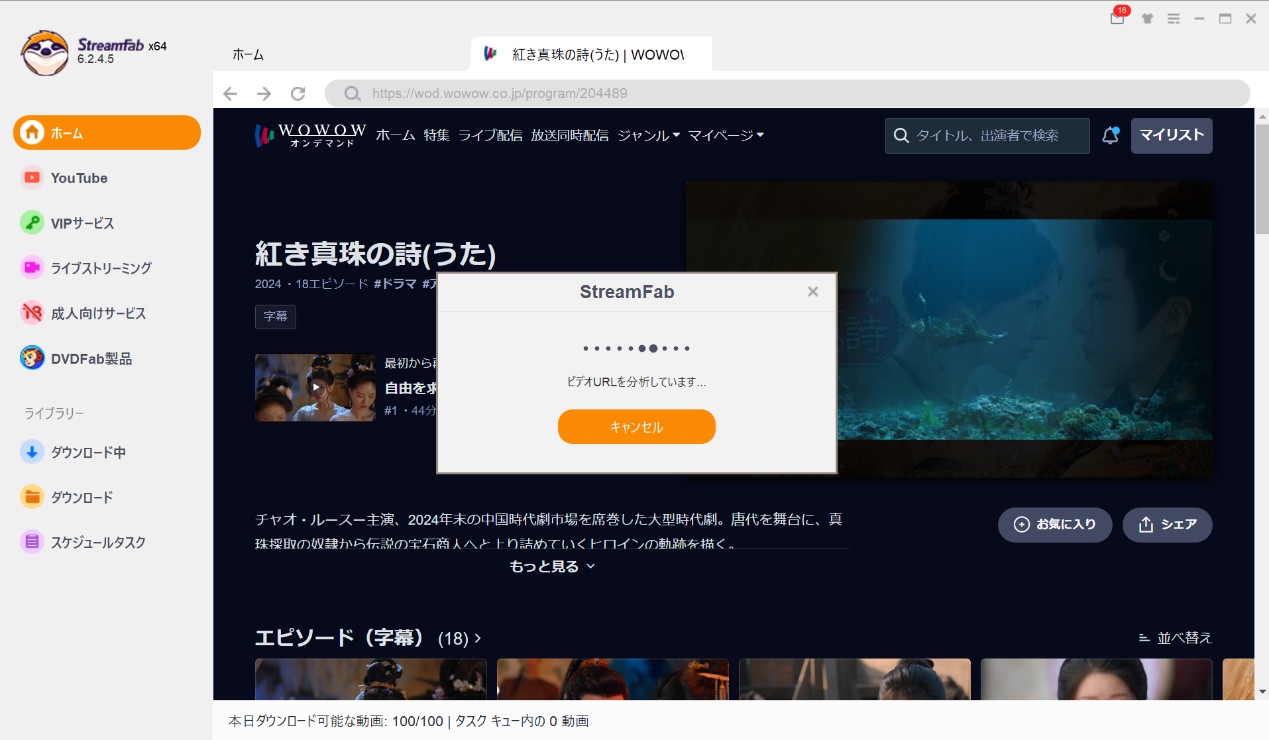Click the second episode thumbnail in list
Screen dimensions: 1269x740
[x=613, y=679]
